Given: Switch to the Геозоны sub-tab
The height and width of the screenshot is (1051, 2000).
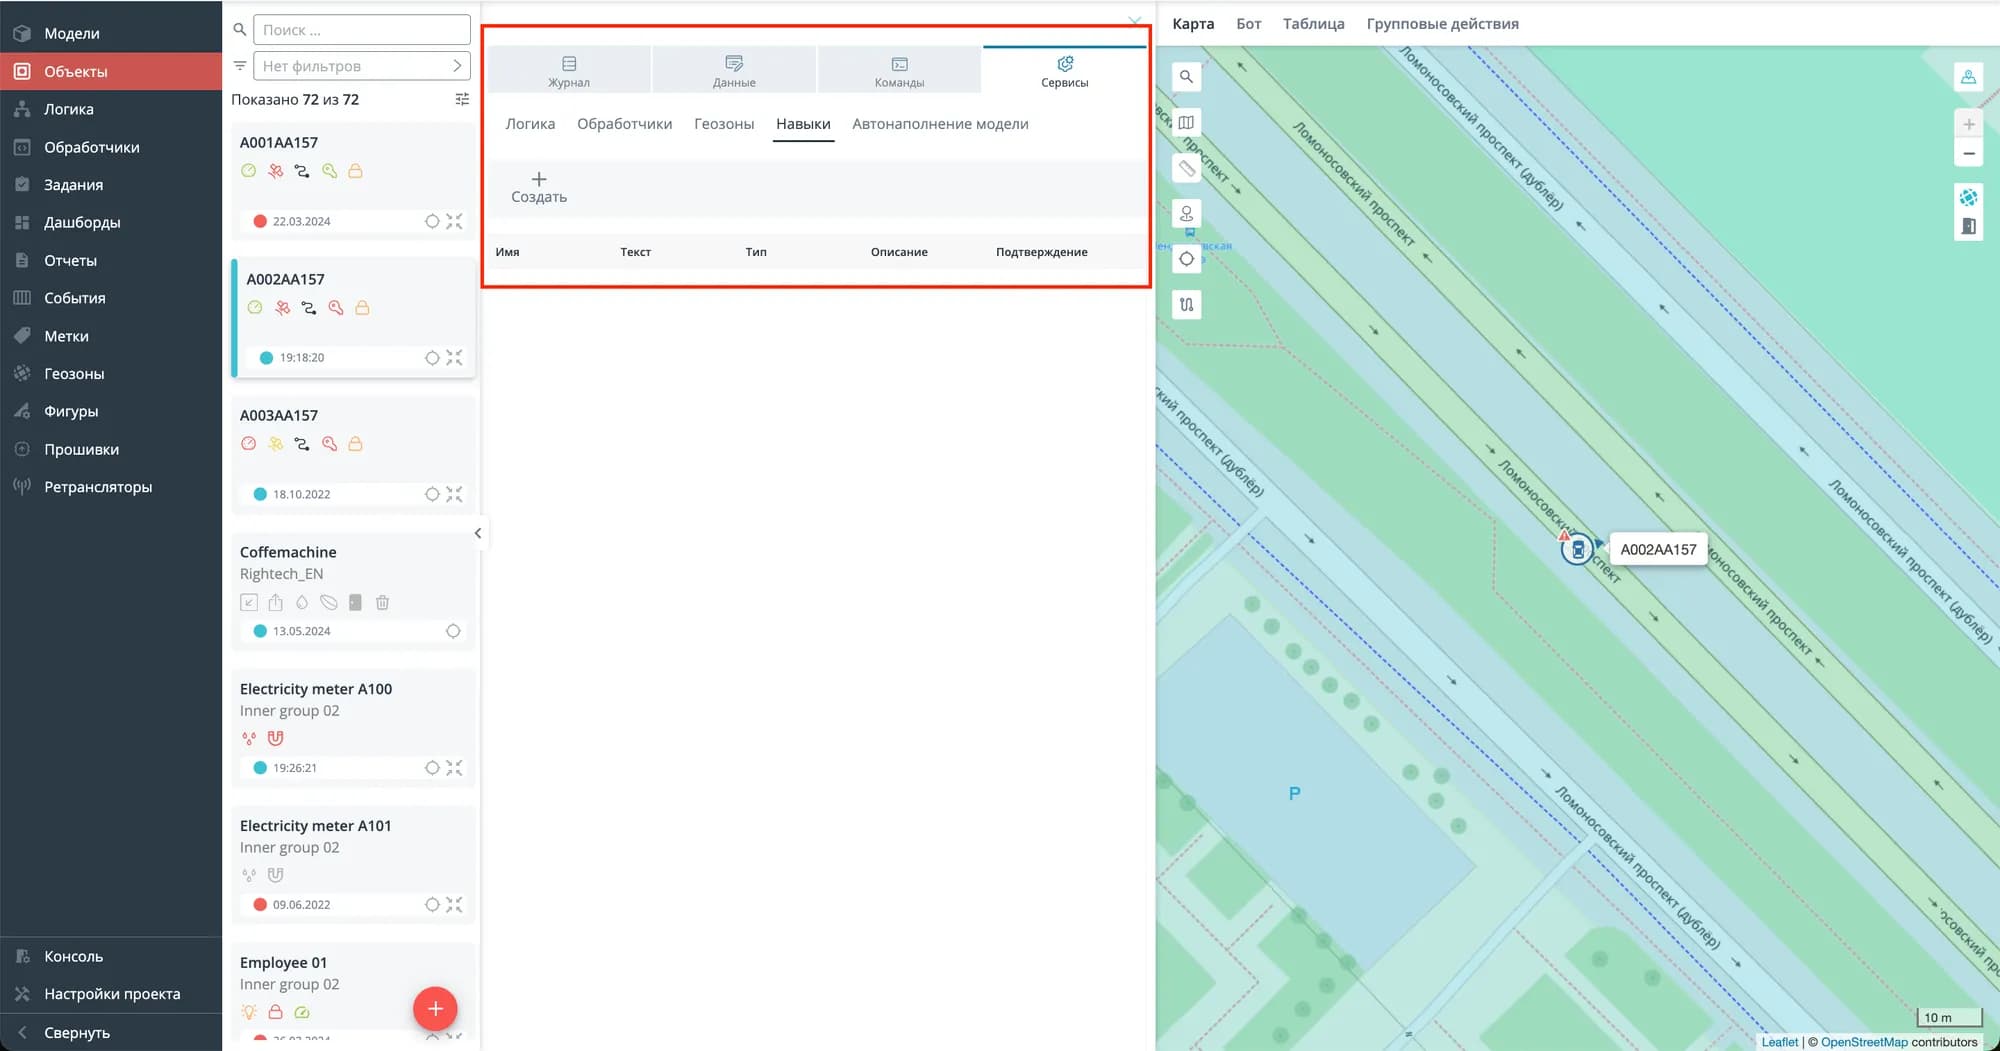Looking at the screenshot, I should 724,124.
